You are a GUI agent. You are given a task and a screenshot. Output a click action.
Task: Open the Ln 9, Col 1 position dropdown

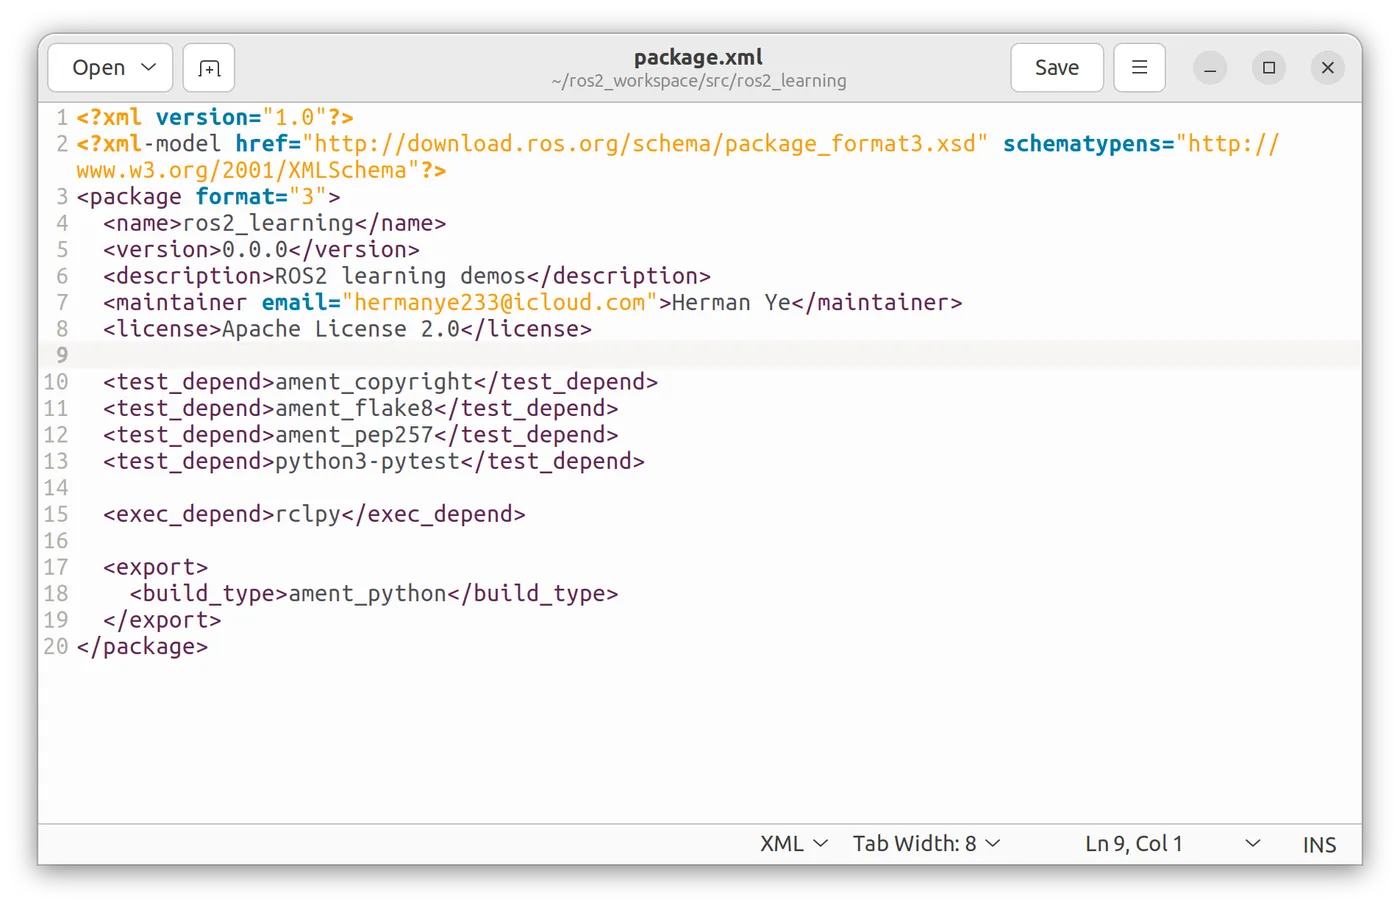[1172, 844]
